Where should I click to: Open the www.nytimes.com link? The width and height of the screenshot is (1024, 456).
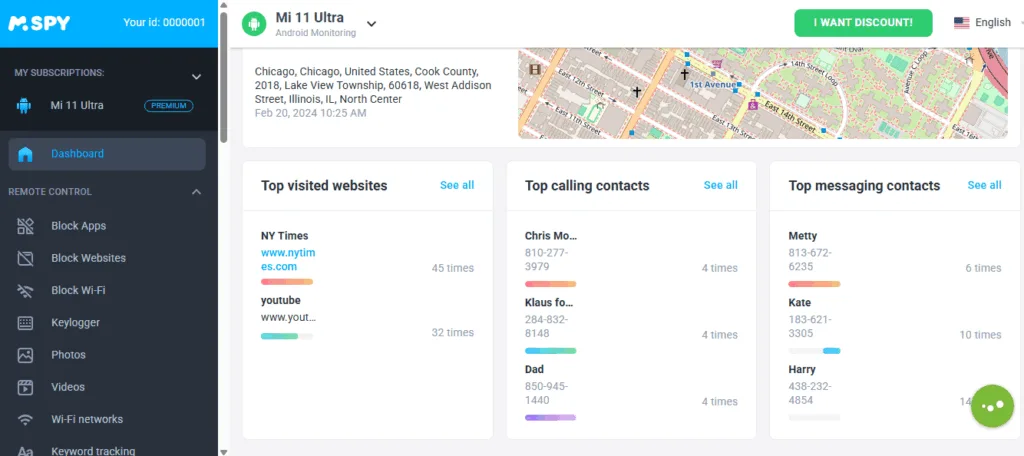click(x=288, y=260)
